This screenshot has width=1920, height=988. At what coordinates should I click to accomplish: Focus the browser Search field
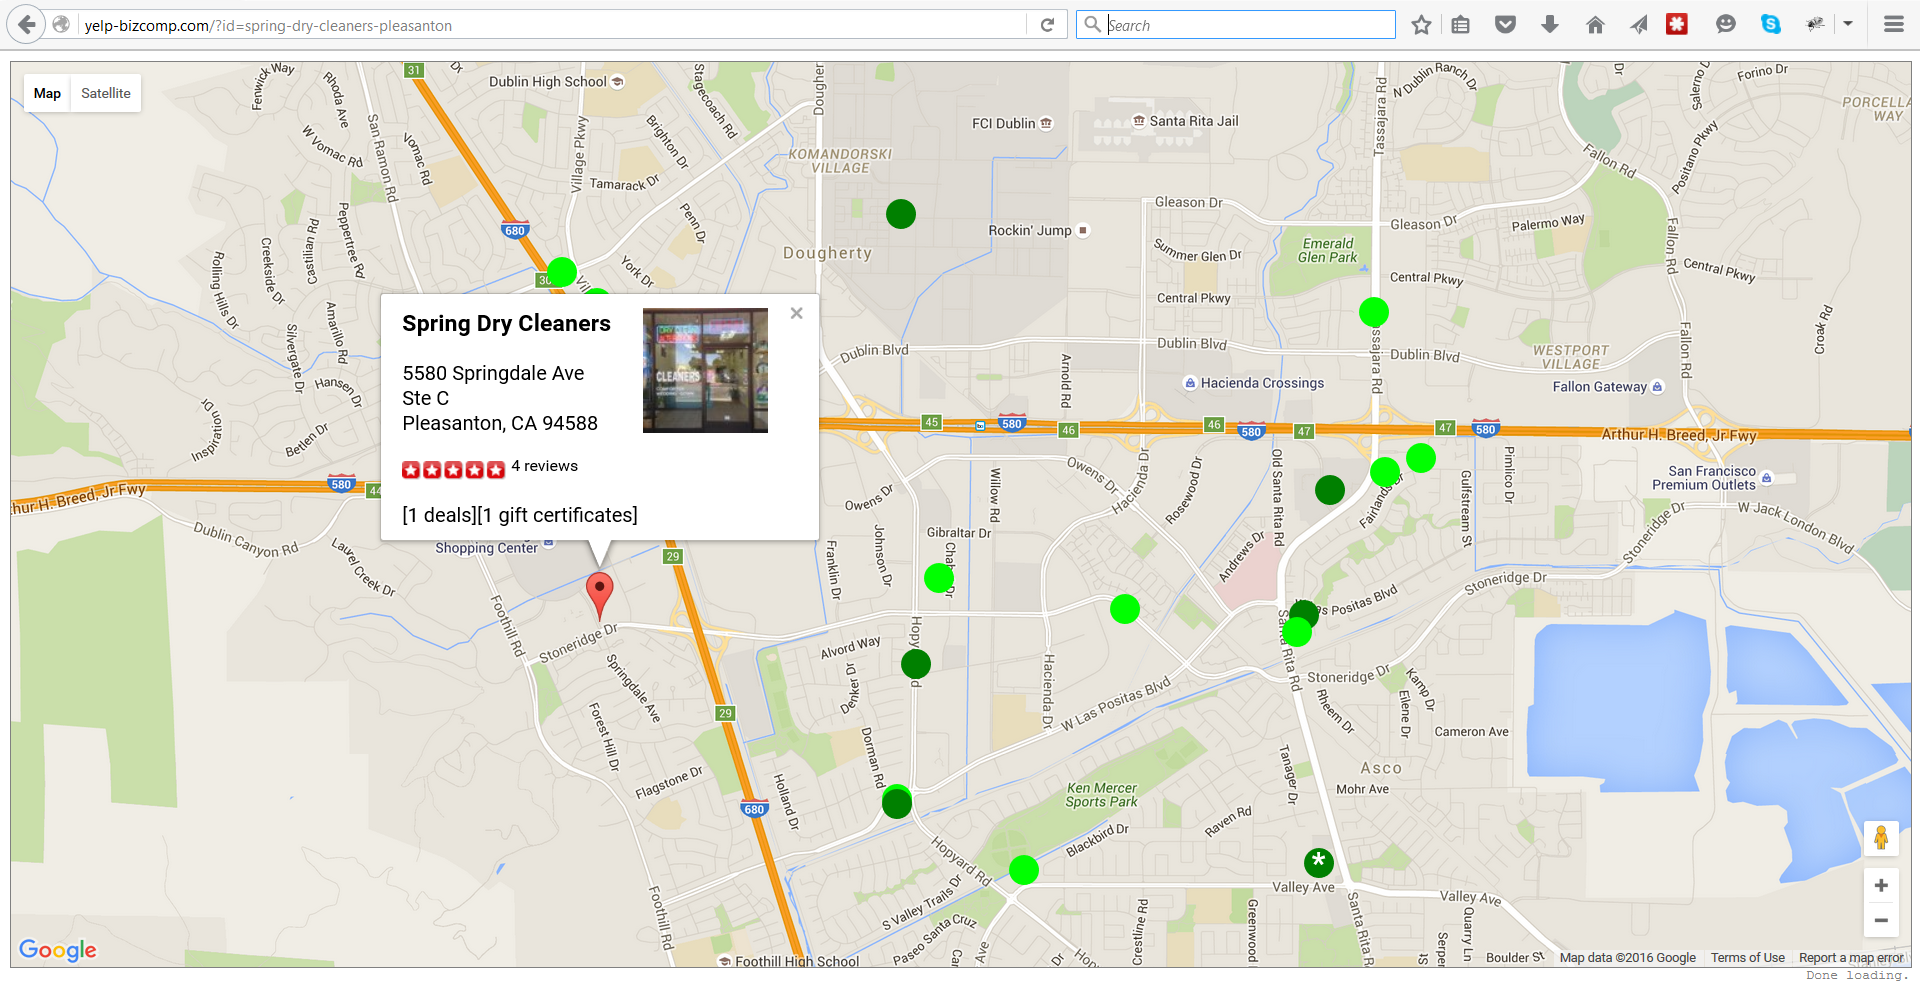(1236, 25)
